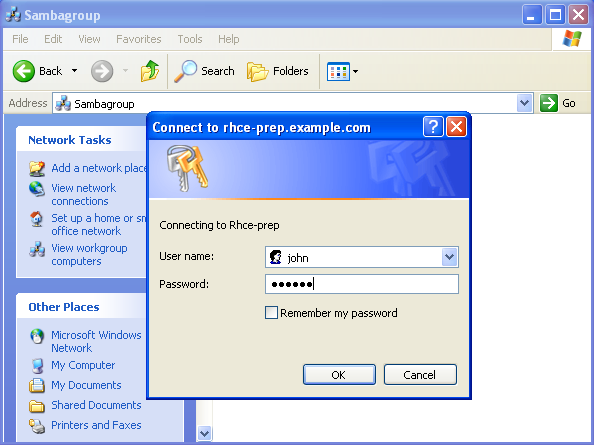Viewport: 594px width, 445px height.
Task: Open Back history dropdown arrow
Action: pos(75,71)
